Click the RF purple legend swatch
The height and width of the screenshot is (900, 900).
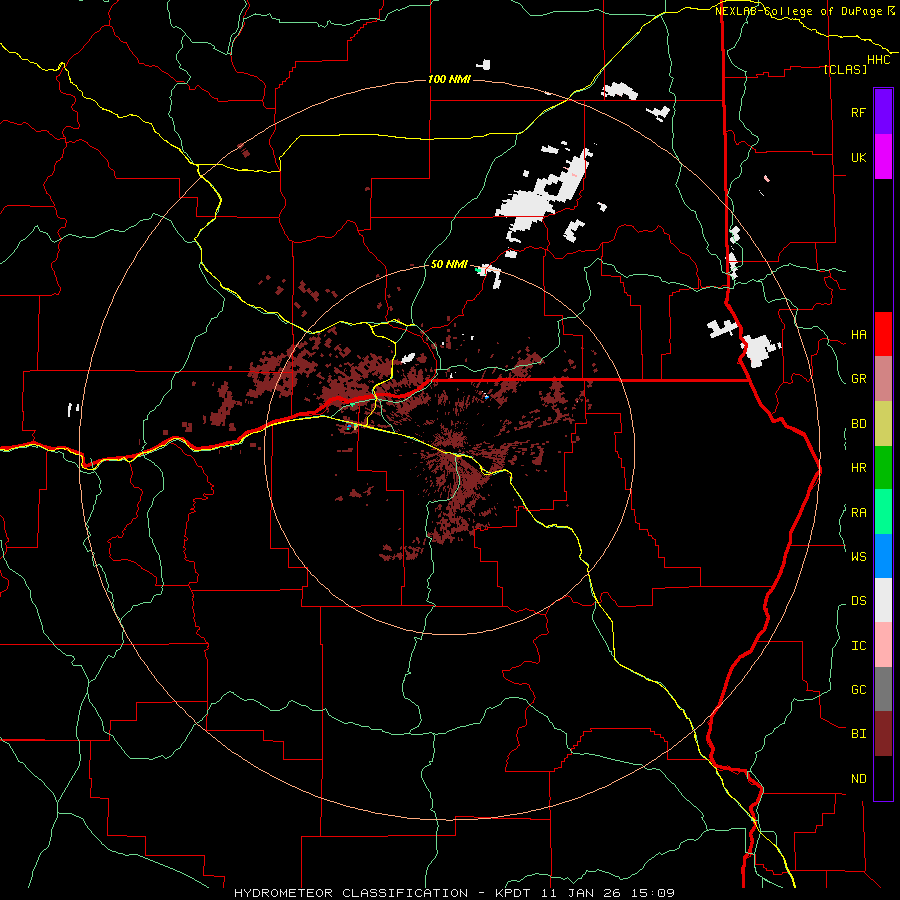point(883,112)
